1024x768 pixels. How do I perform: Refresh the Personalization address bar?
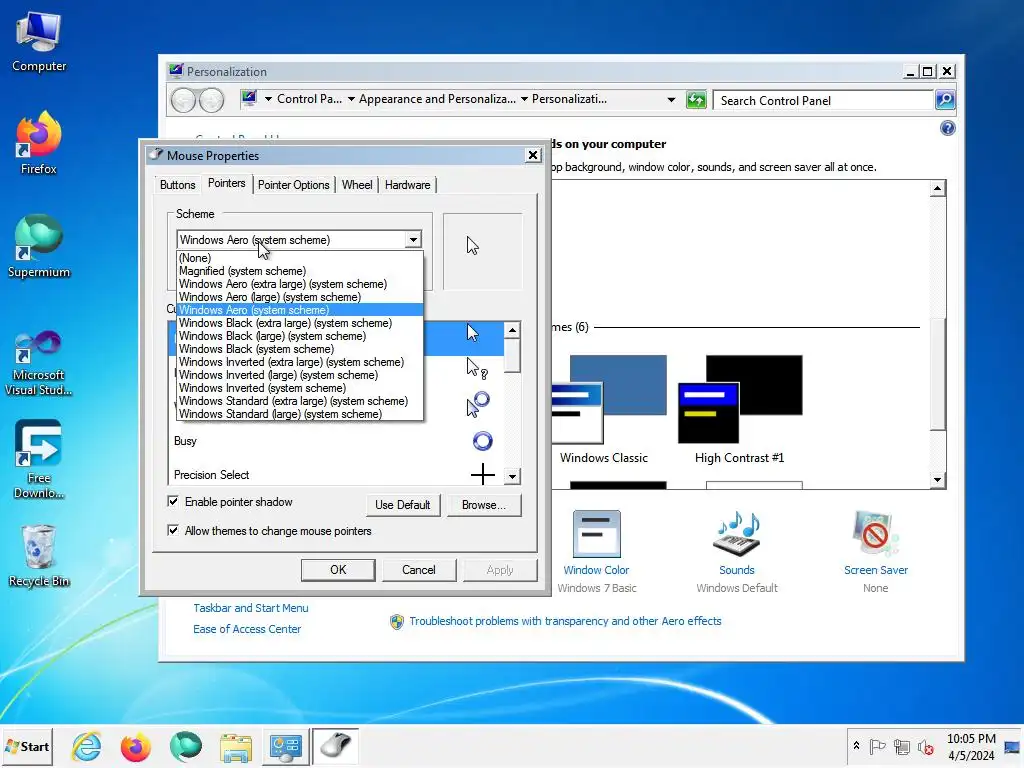click(696, 100)
